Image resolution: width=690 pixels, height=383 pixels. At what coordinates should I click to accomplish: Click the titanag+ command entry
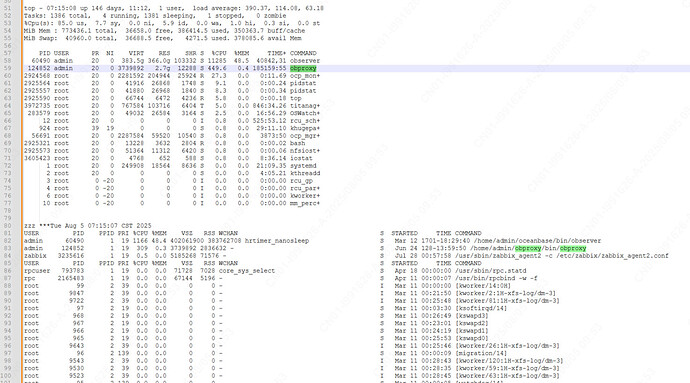[x=305, y=106]
